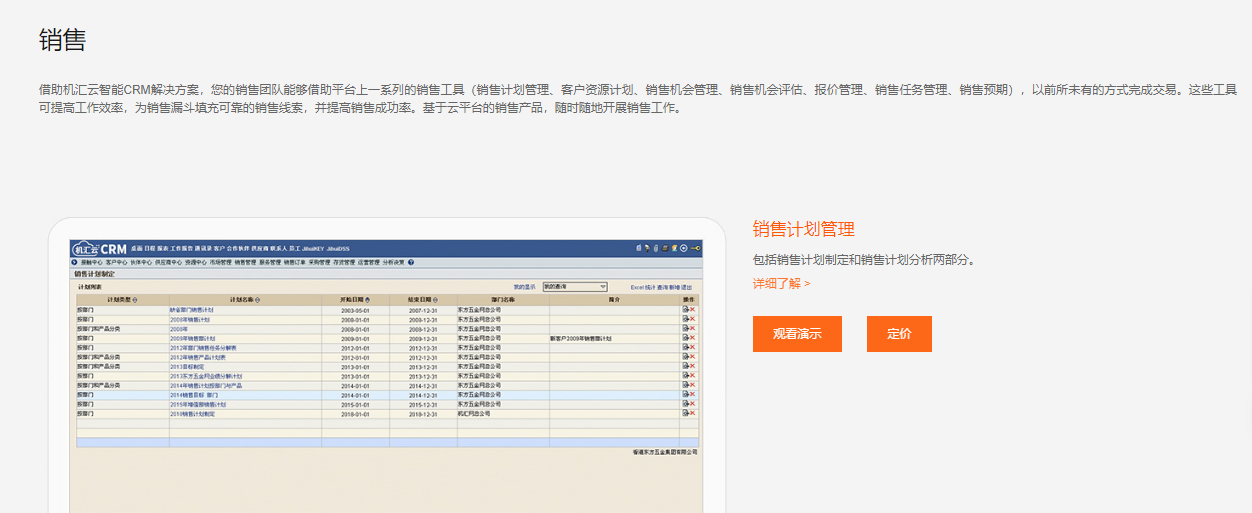
Task: Click the edit icon in the 2008年销售计划 row
Action: click(686, 319)
